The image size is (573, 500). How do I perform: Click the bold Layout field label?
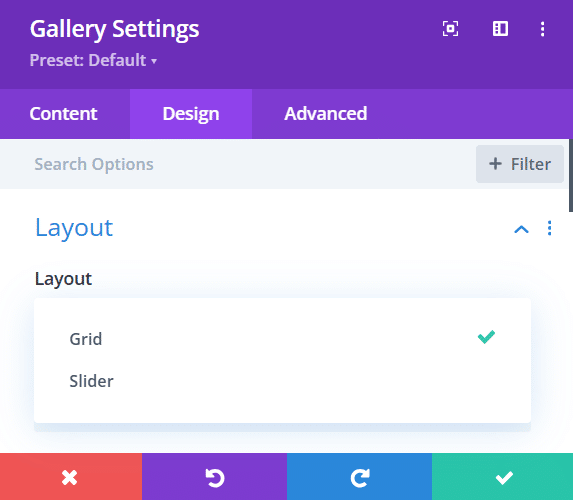(x=63, y=279)
